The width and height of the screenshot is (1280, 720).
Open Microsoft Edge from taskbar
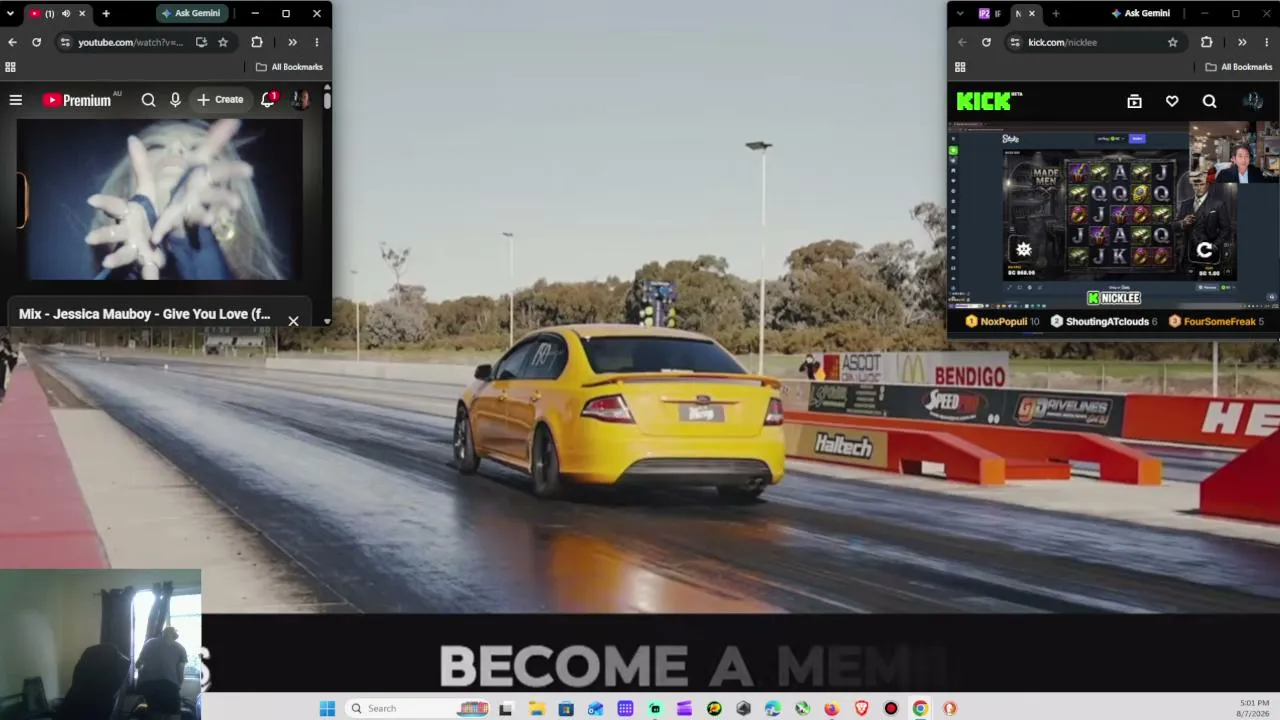click(773, 708)
